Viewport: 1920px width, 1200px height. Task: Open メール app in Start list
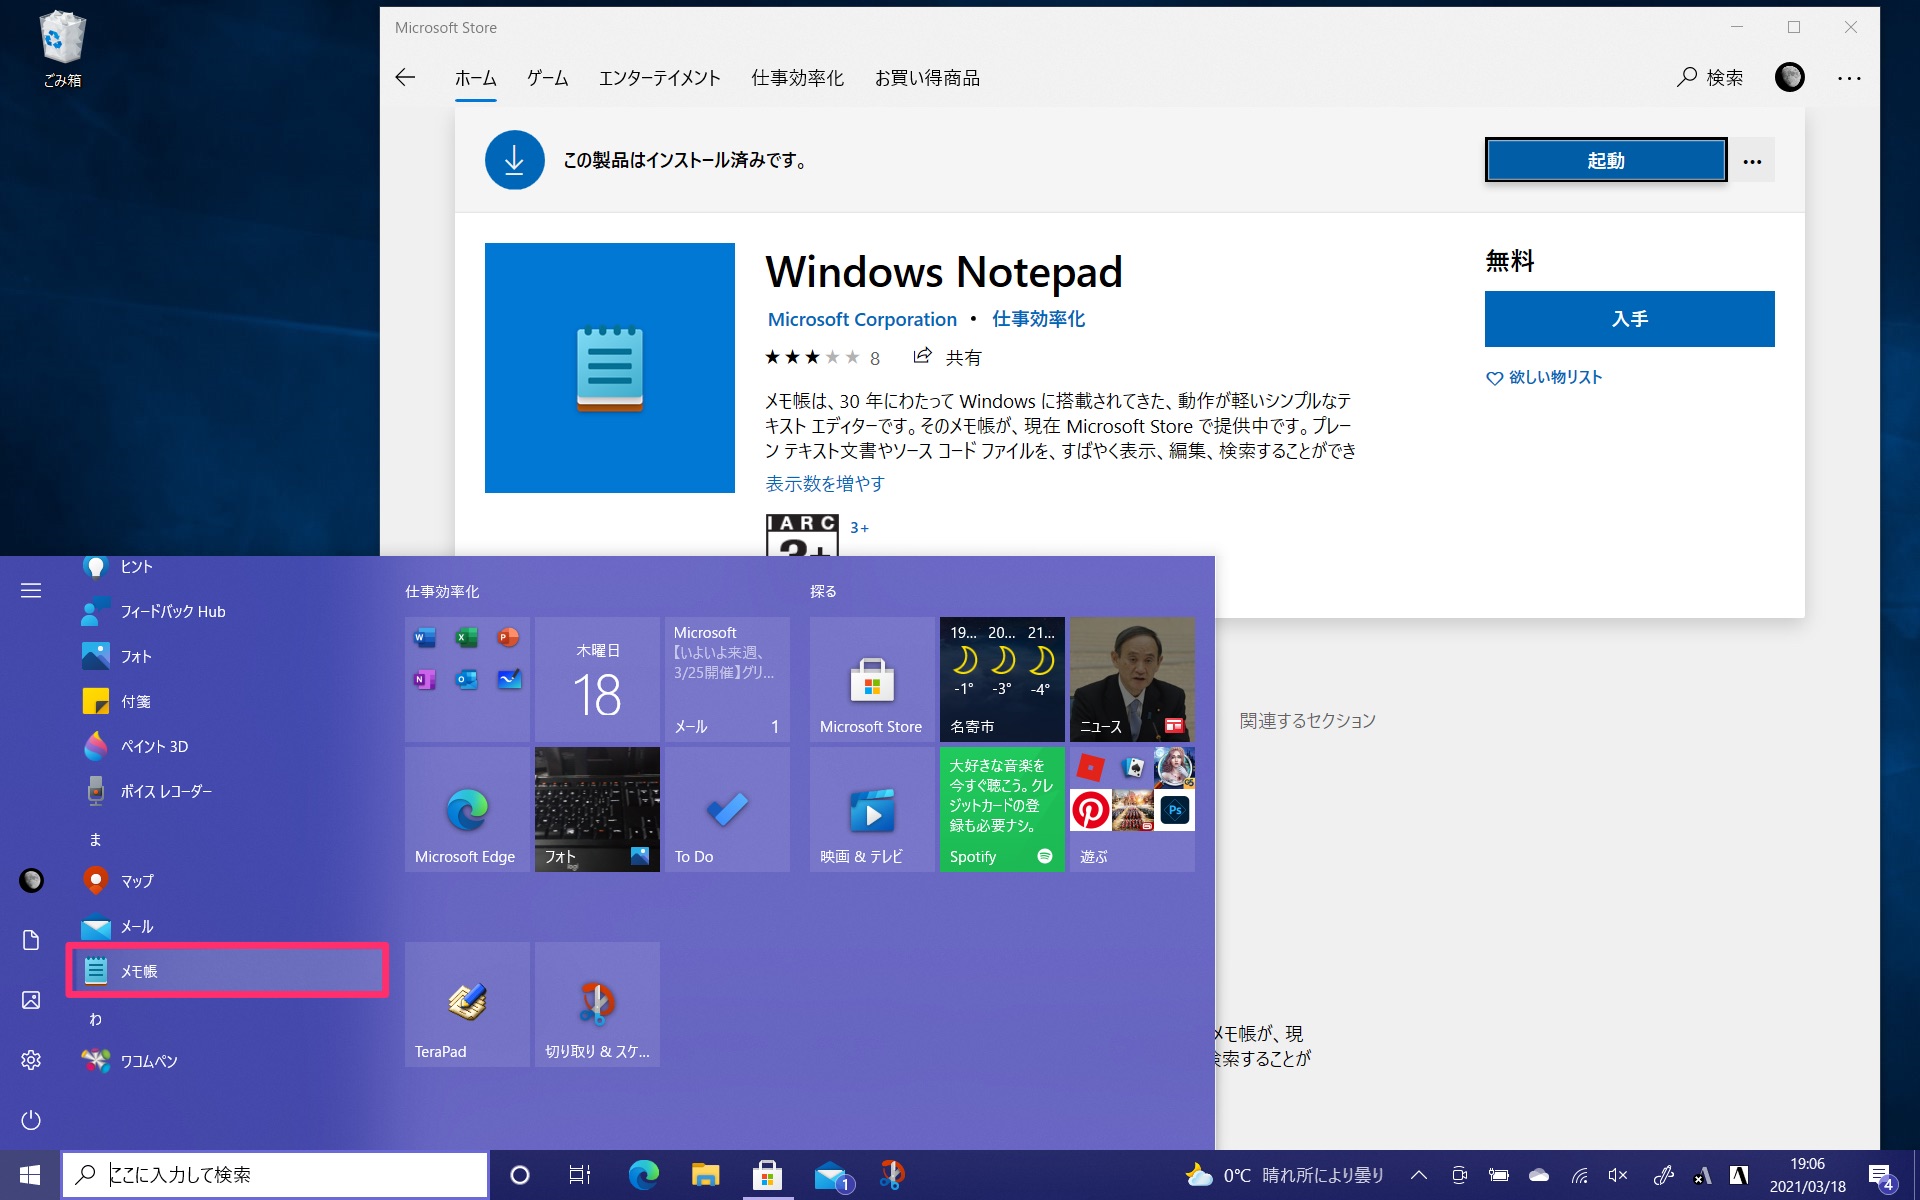[227, 926]
